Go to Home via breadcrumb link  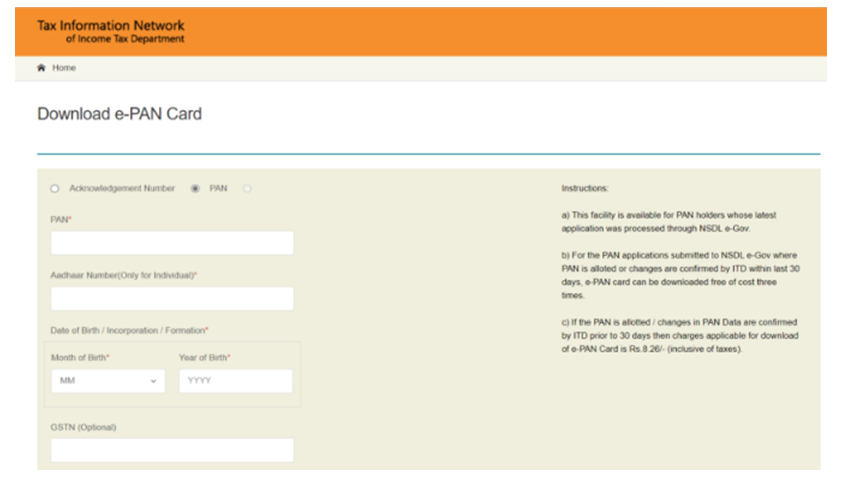(64, 68)
